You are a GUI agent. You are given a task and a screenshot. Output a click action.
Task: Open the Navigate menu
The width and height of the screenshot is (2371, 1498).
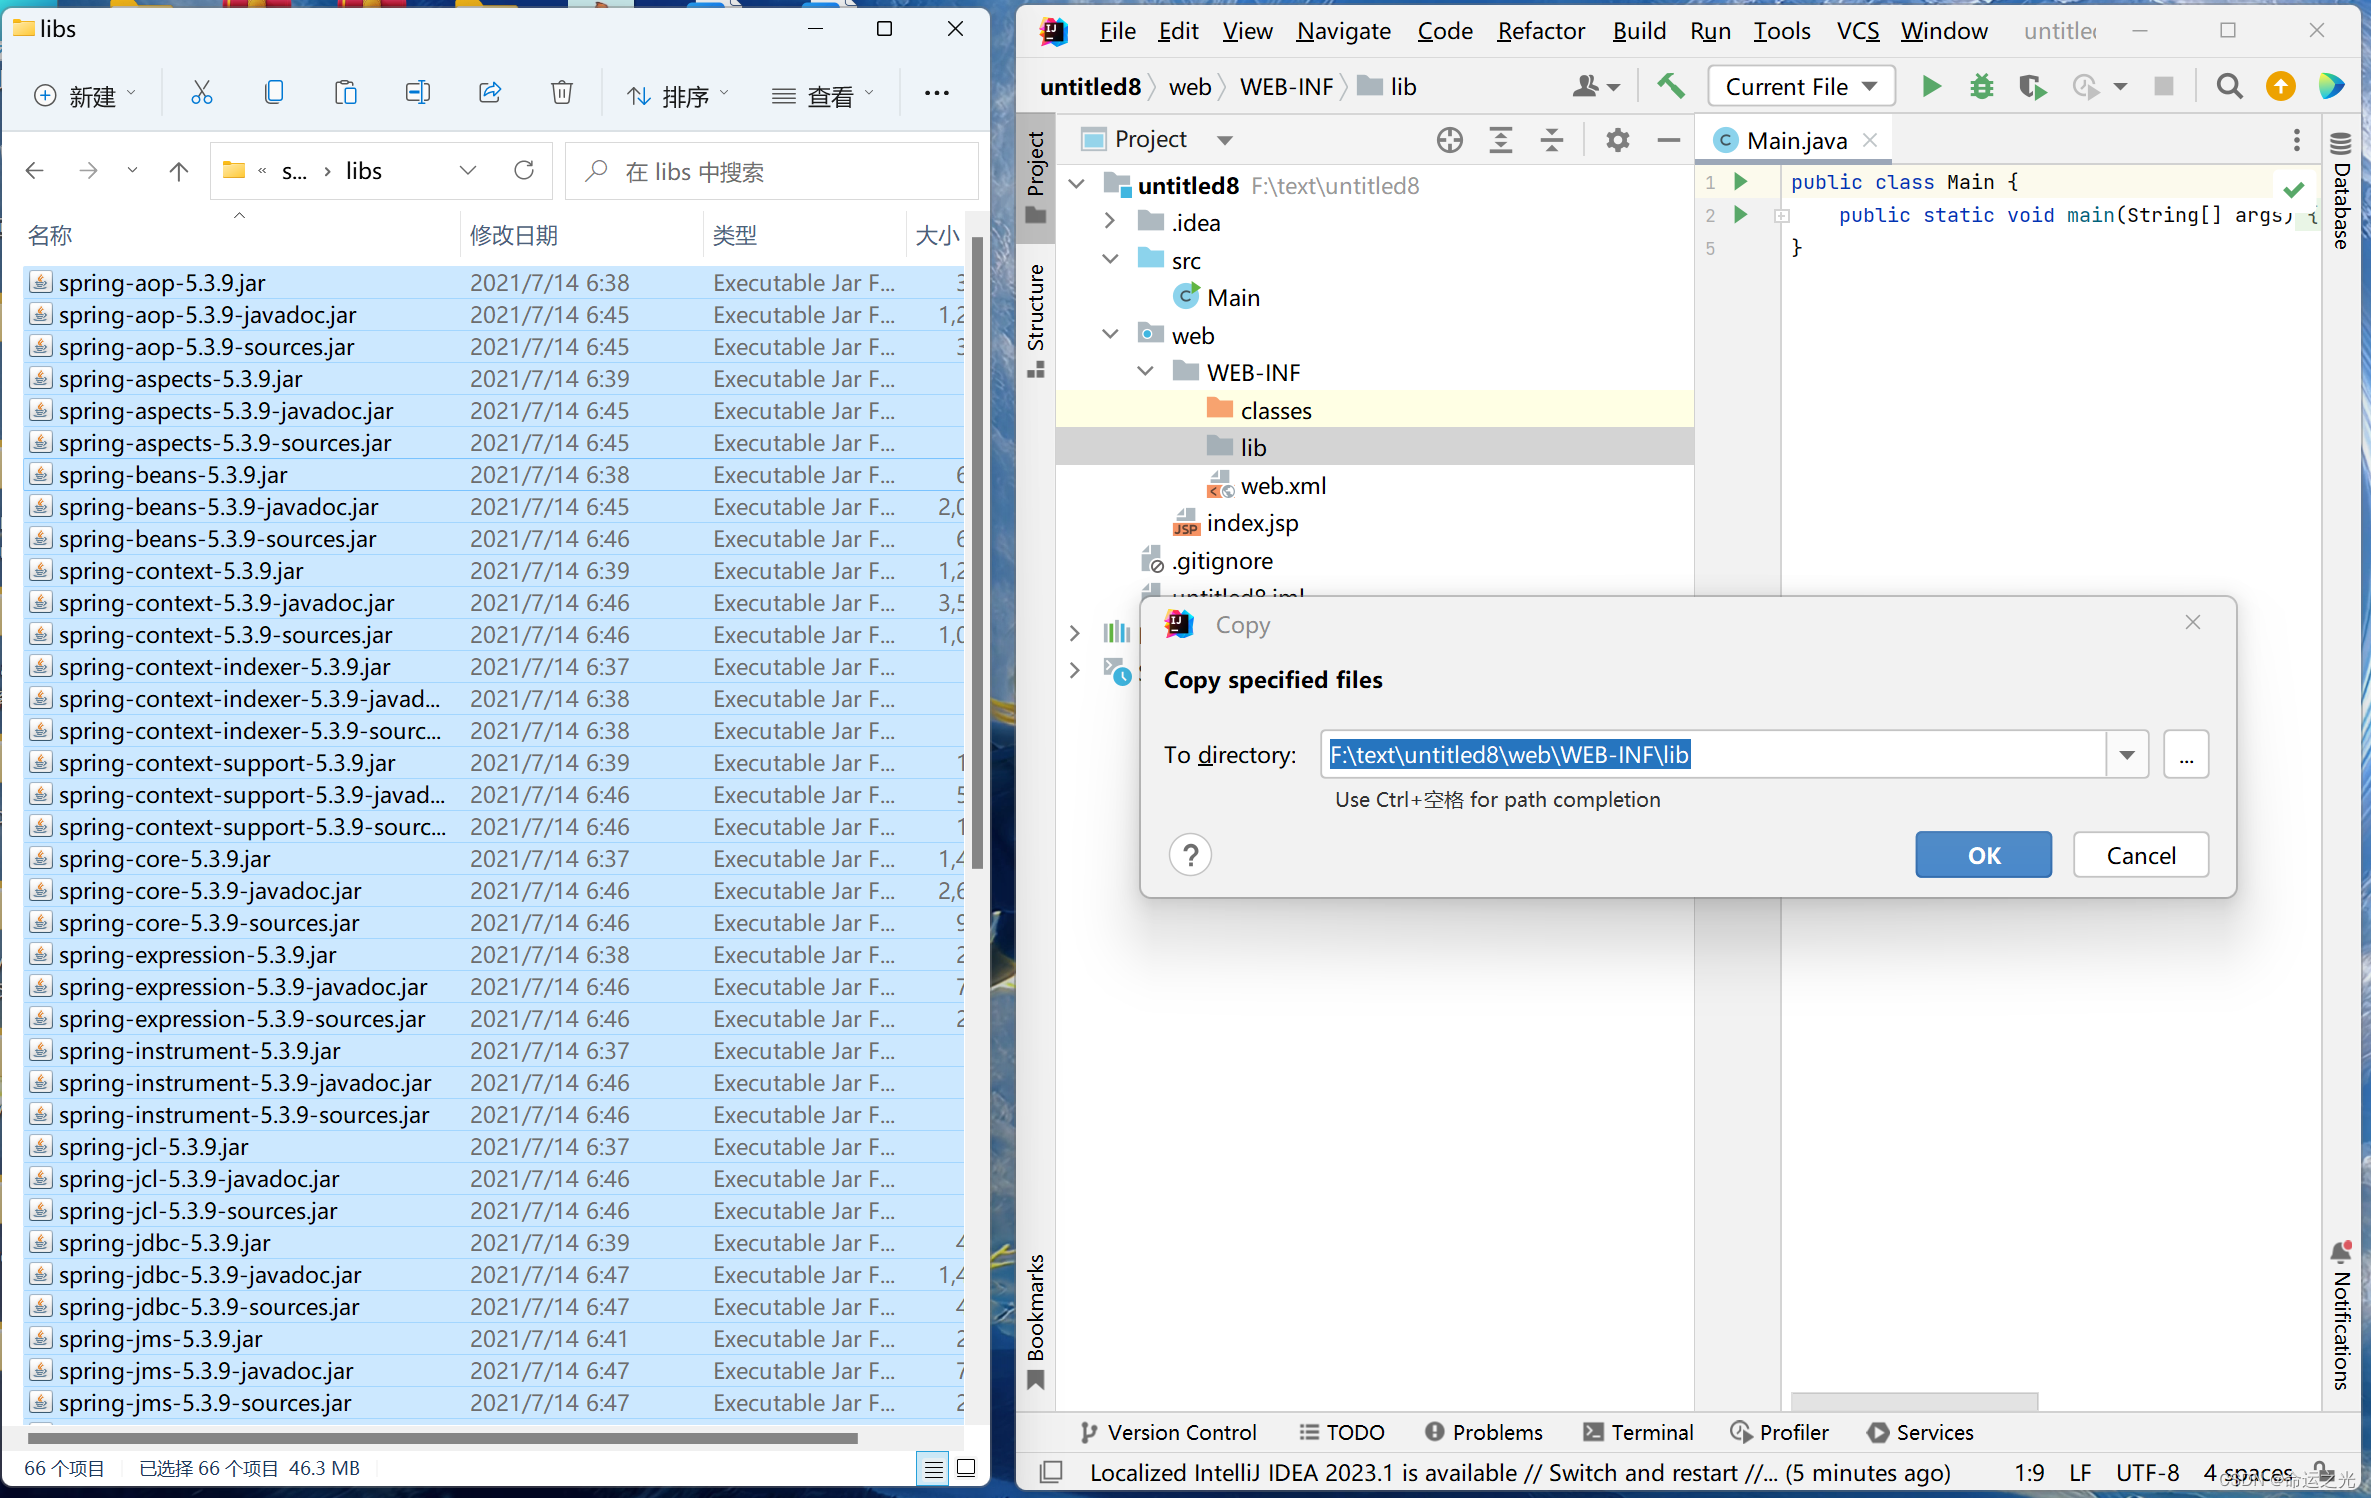click(1343, 31)
